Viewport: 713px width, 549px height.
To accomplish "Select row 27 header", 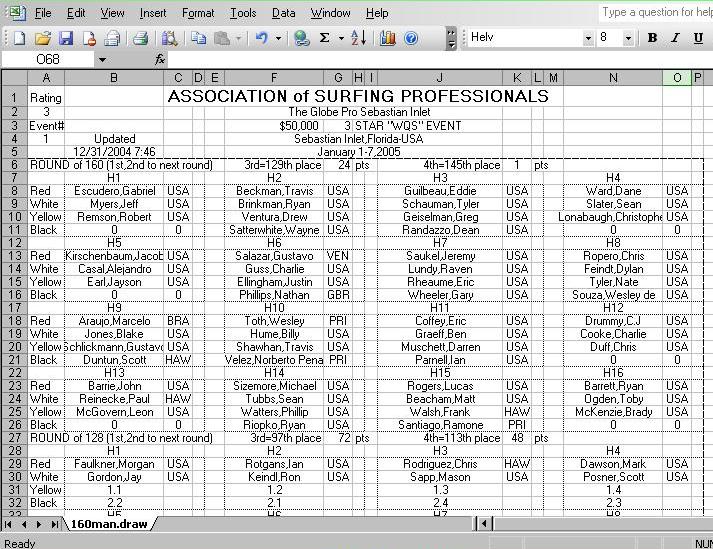I will (14, 438).
